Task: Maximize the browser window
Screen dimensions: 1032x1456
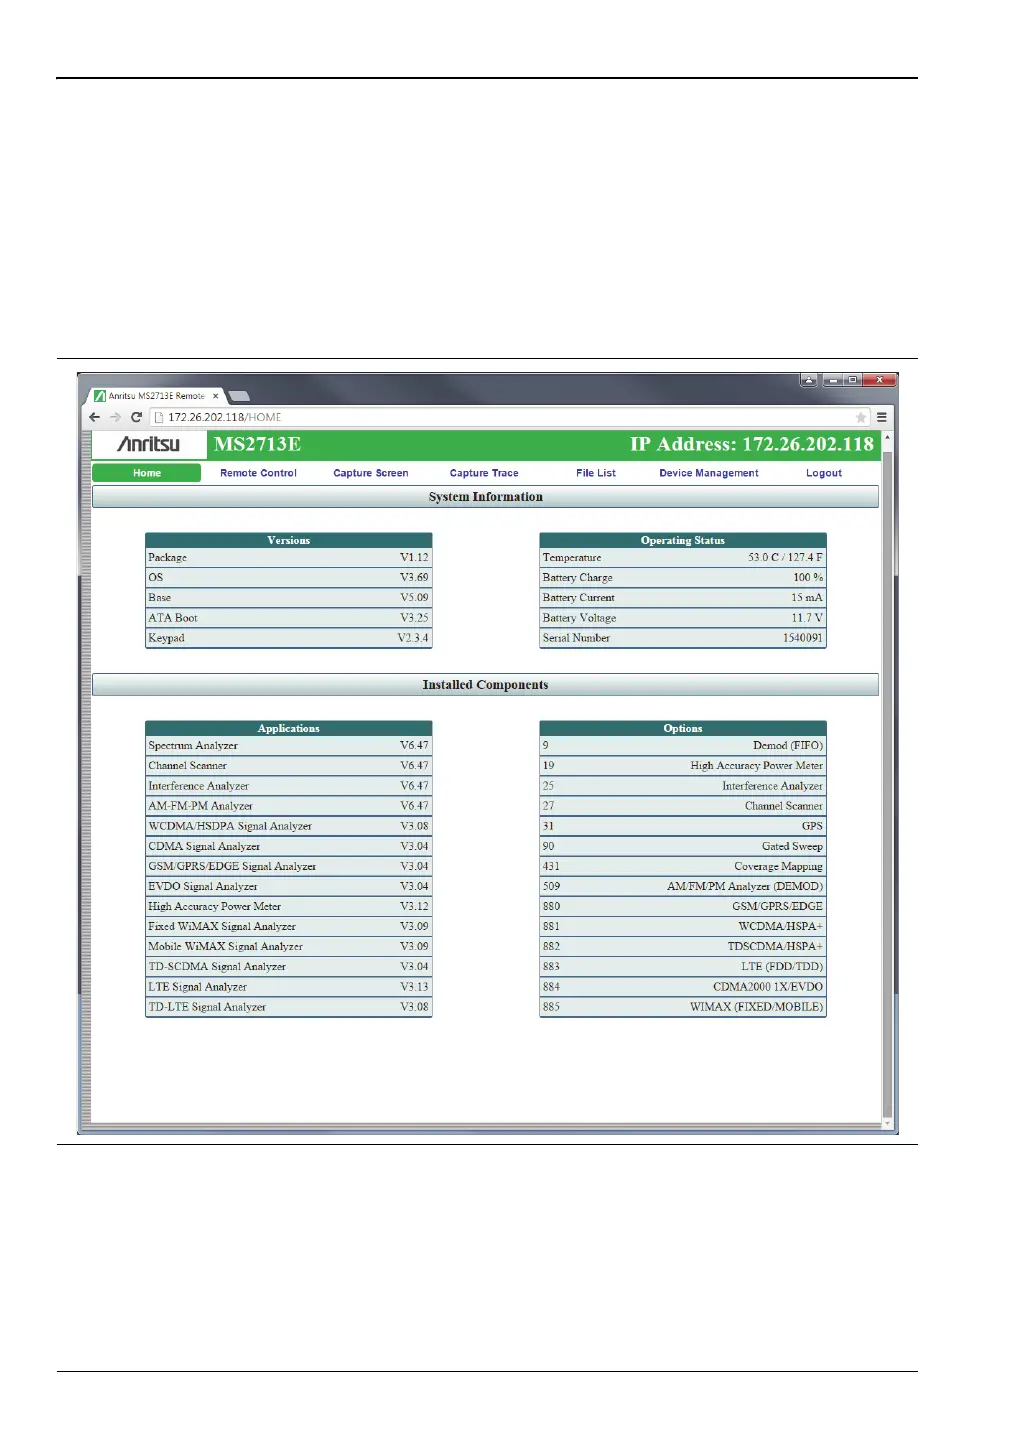Action: pos(852,380)
